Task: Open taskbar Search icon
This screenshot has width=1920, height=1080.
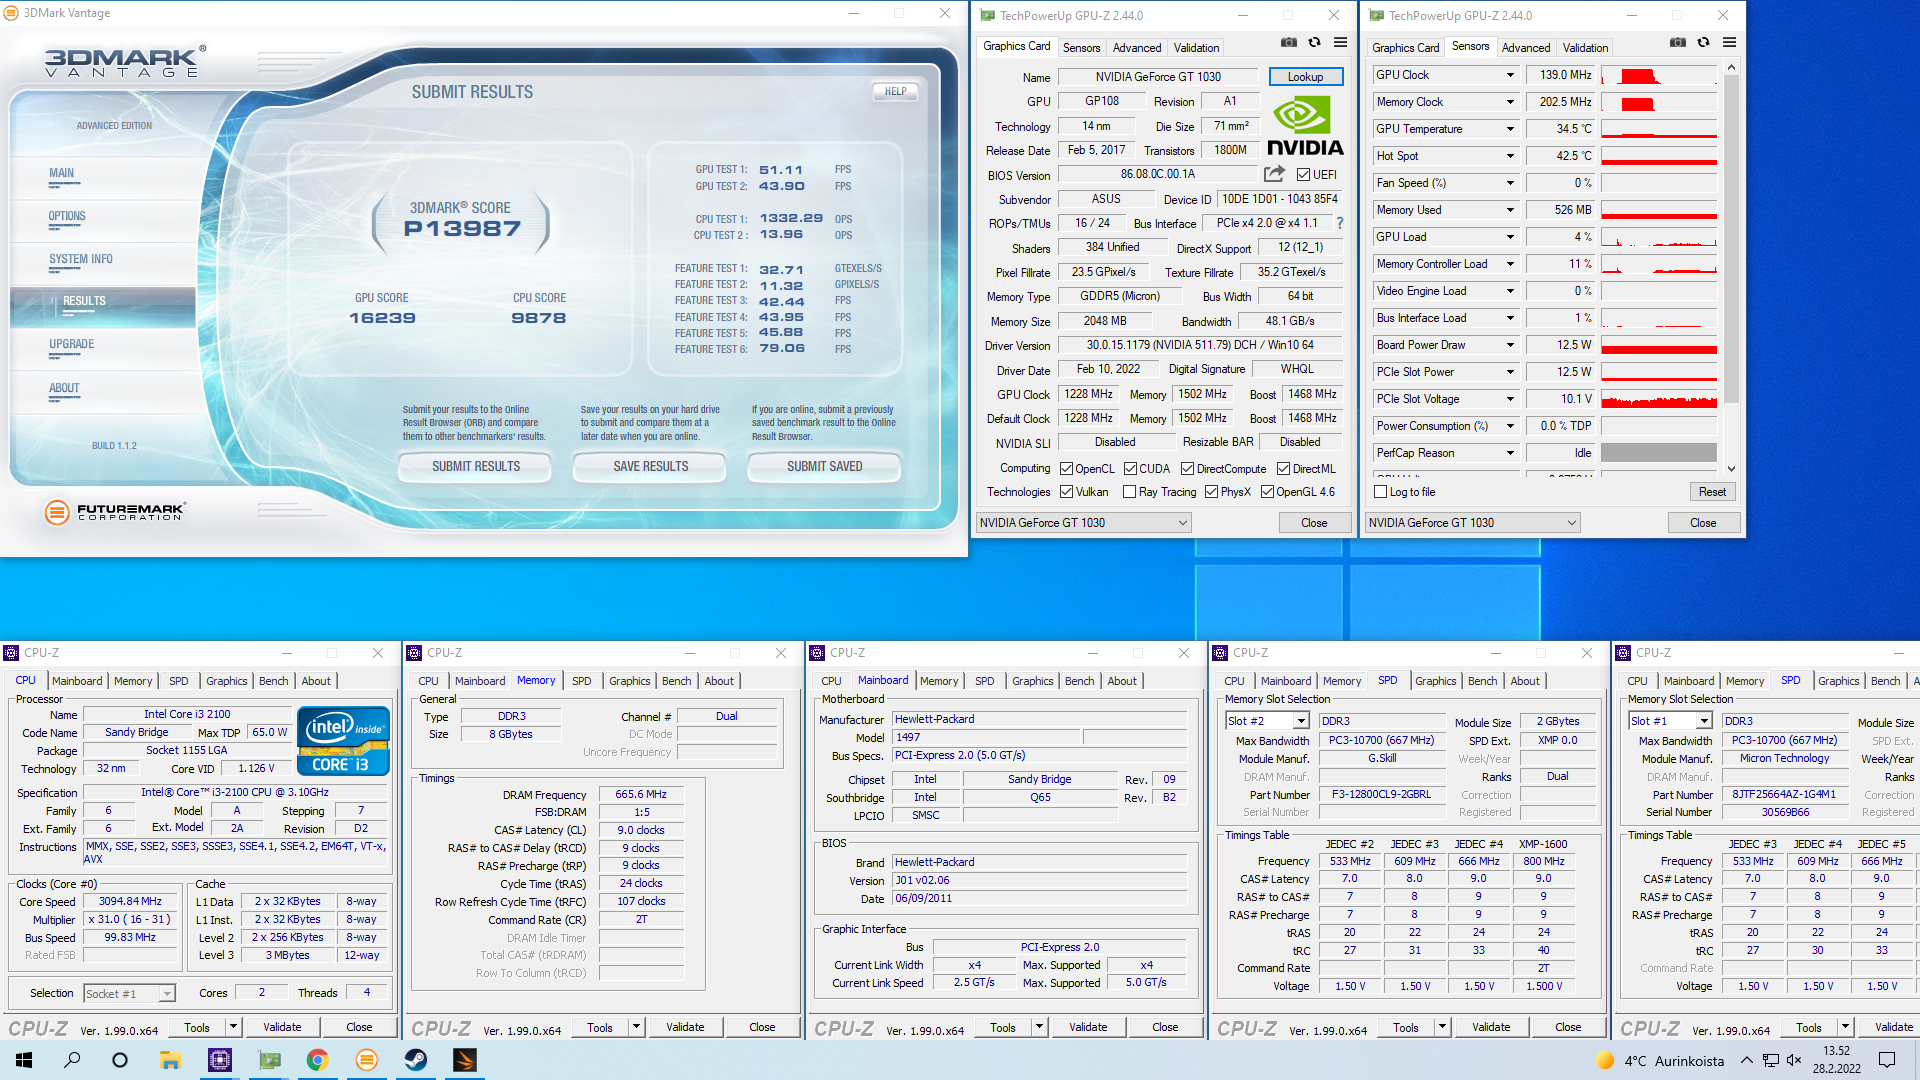Action: (72, 1060)
